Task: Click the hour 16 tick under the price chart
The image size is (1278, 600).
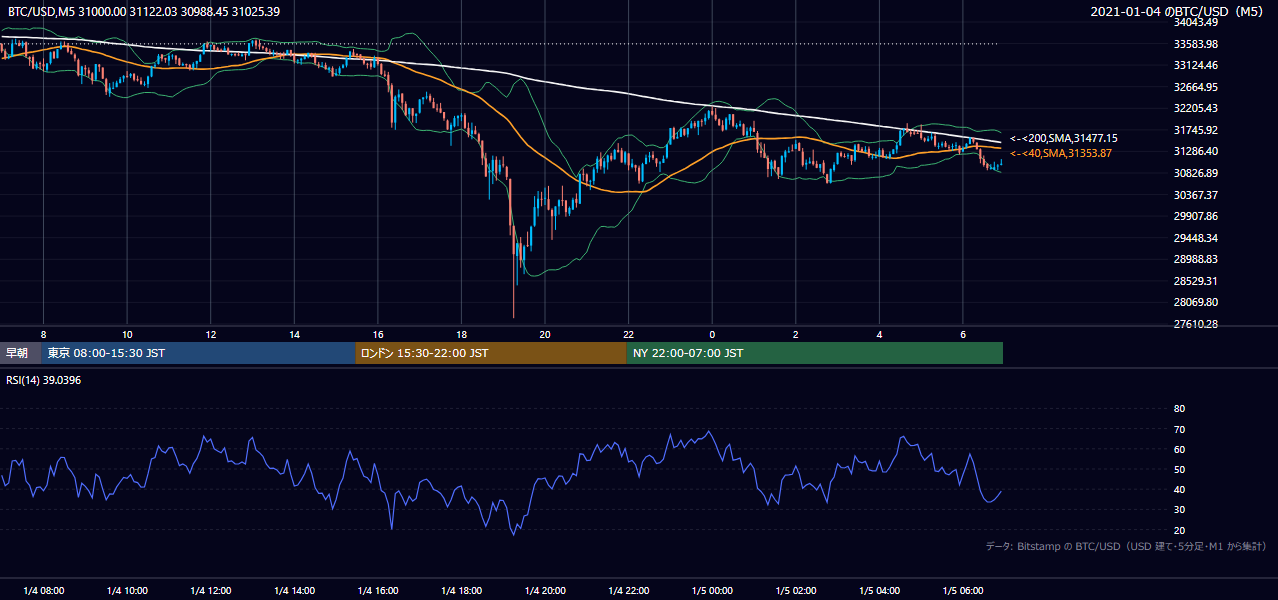Action: 378,333
